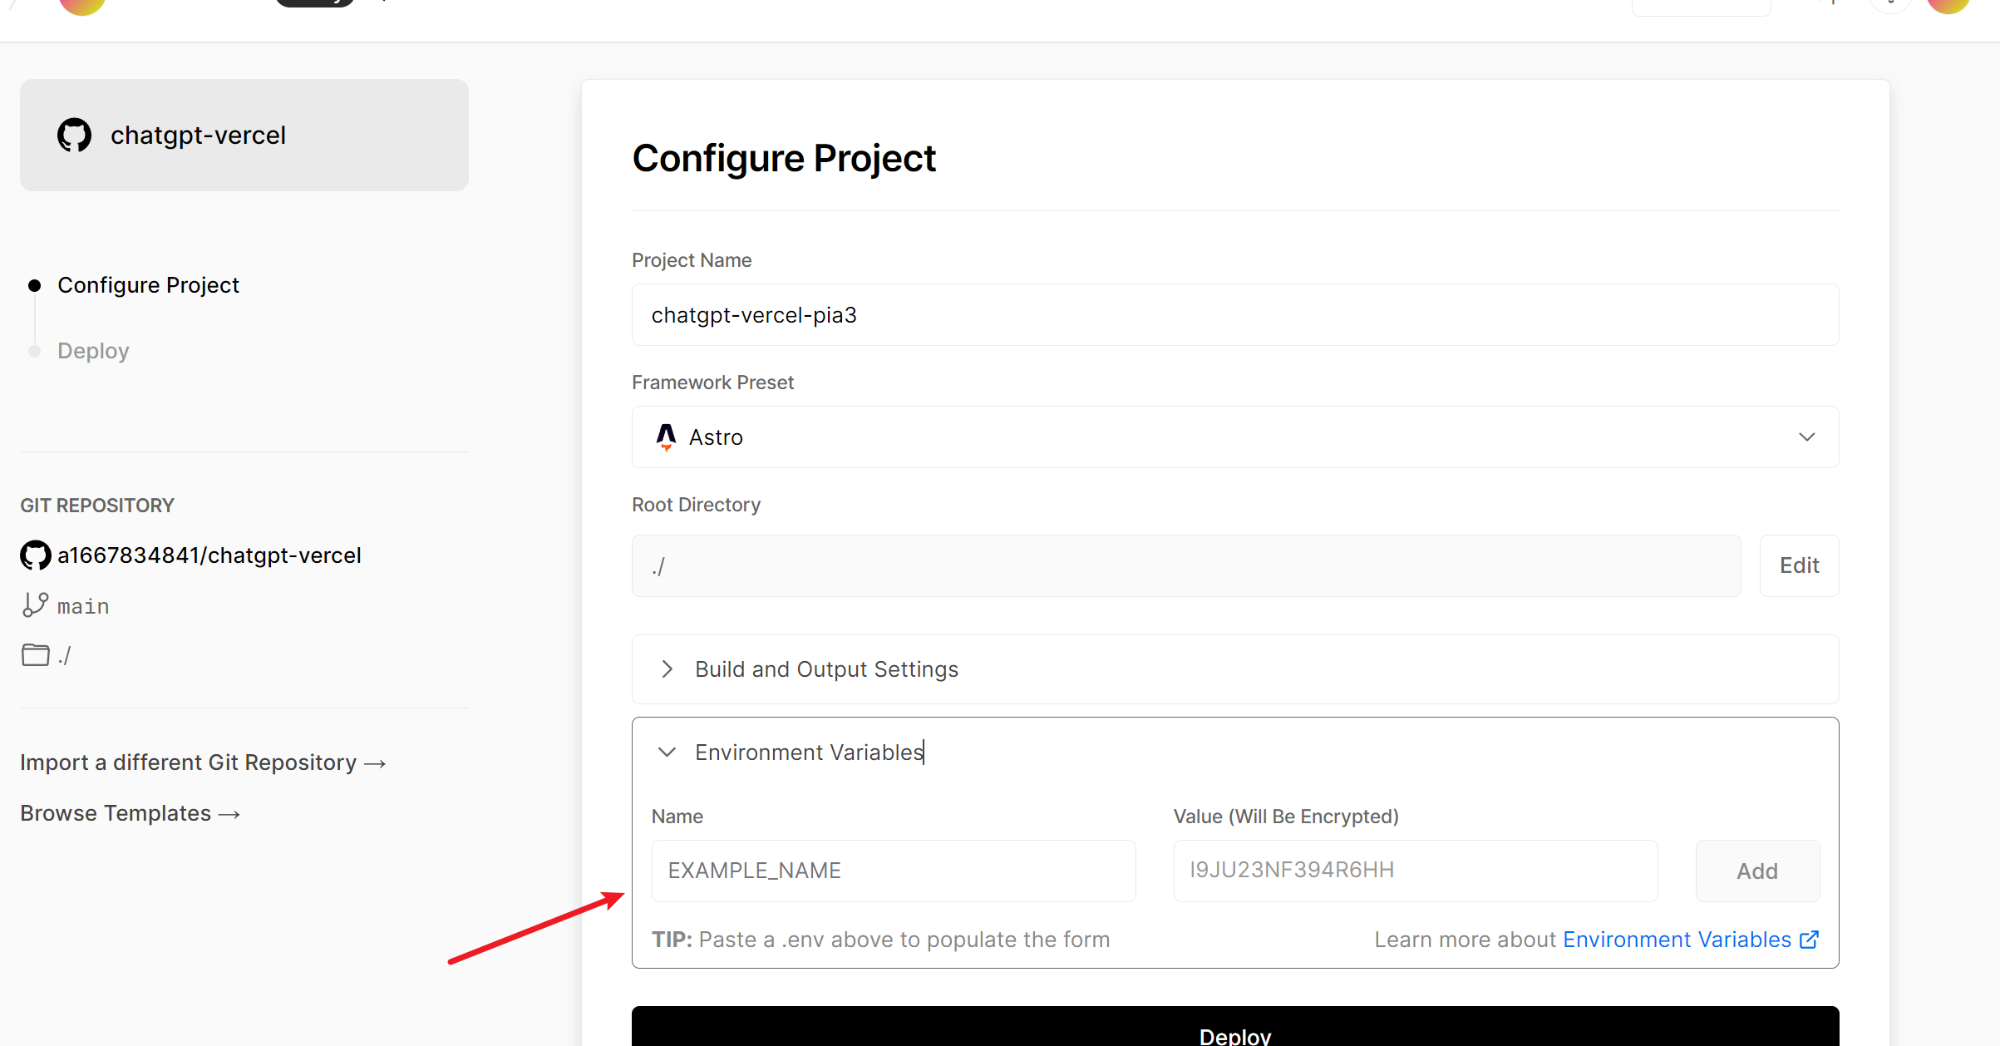Click the TIP: Paste a .env text
The width and height of the screenshot is (2000, 1046).
[x=880, y=940]
